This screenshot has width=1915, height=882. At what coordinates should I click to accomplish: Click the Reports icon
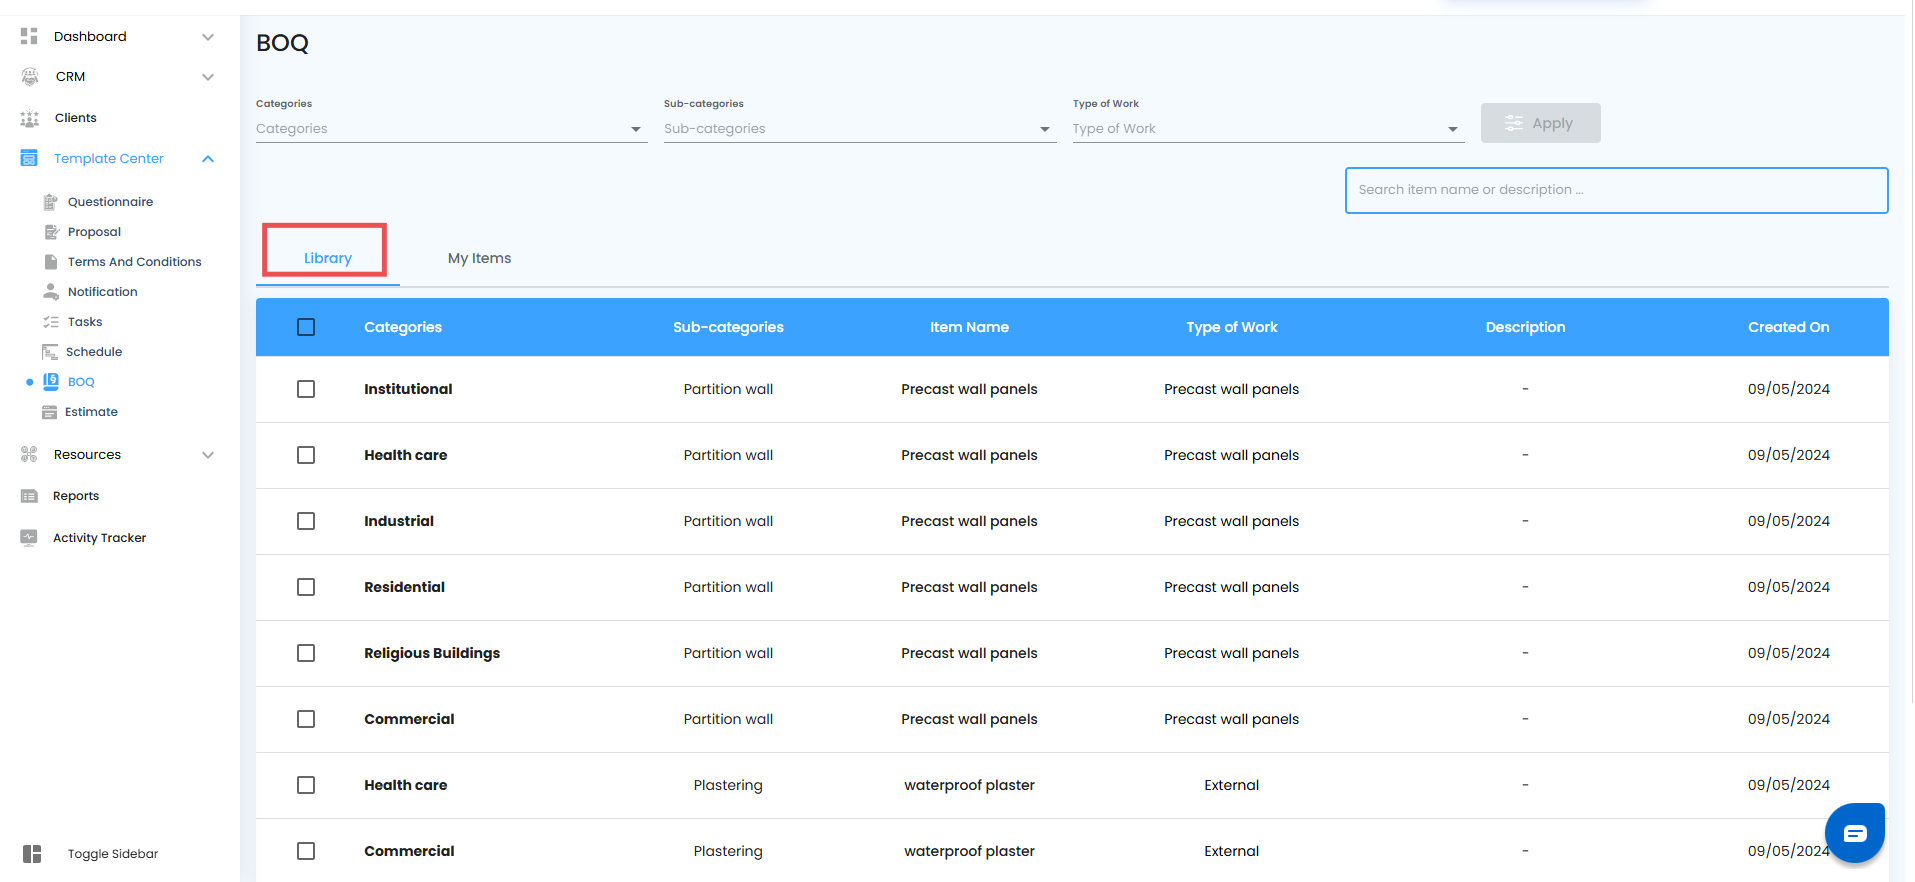pos(29,496)
